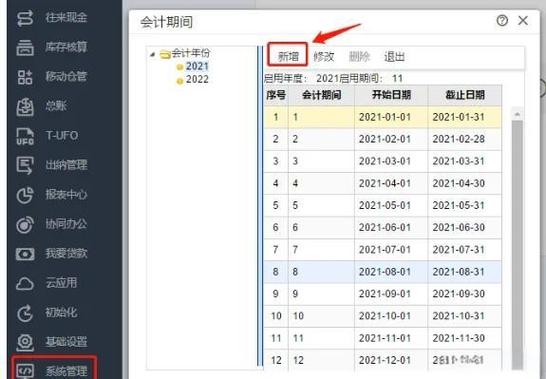Open the 协同办公 sidebar icon
546x379 pixels.
tap(25, 224)
